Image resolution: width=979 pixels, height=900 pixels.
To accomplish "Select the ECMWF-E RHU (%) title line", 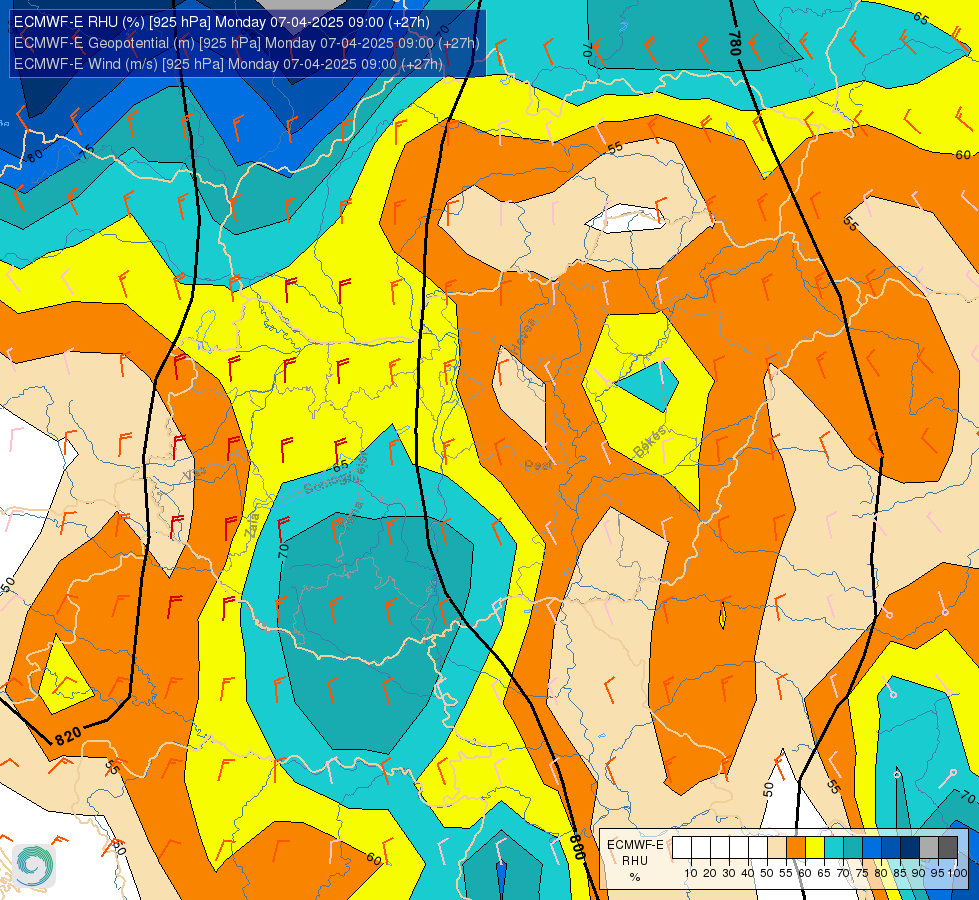I will [x=222, y=22].
